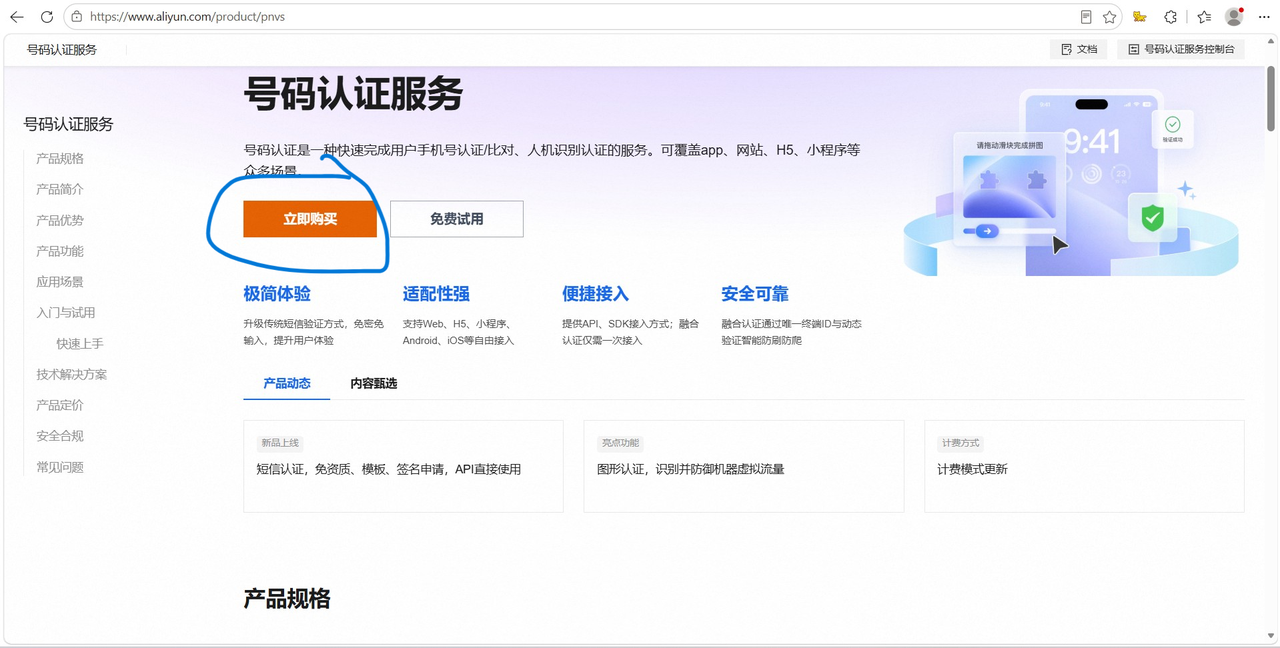Select 入门与试用 in the sidebar
Screen dimensions: 1280x648
coord(66,312)
